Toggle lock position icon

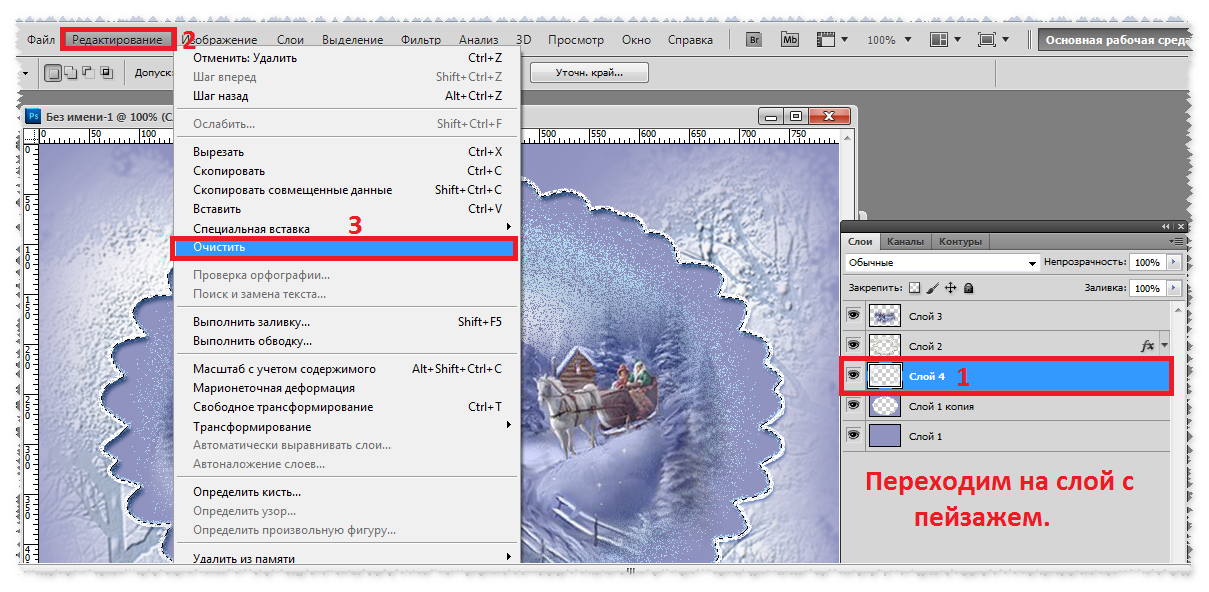950,288
